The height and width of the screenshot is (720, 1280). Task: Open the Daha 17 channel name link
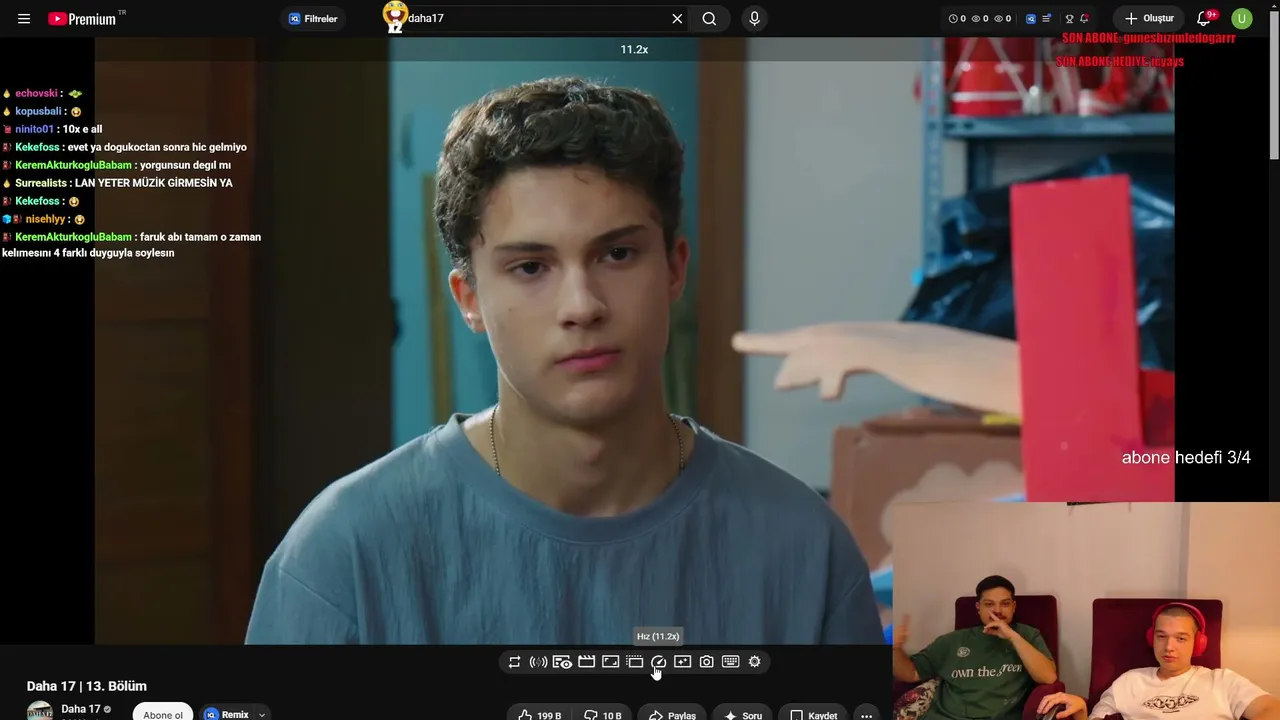81,709
